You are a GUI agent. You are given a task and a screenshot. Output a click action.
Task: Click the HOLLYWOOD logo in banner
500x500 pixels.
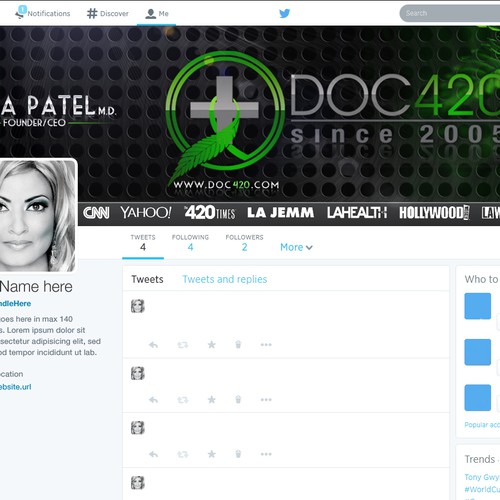tap(435, 213)
